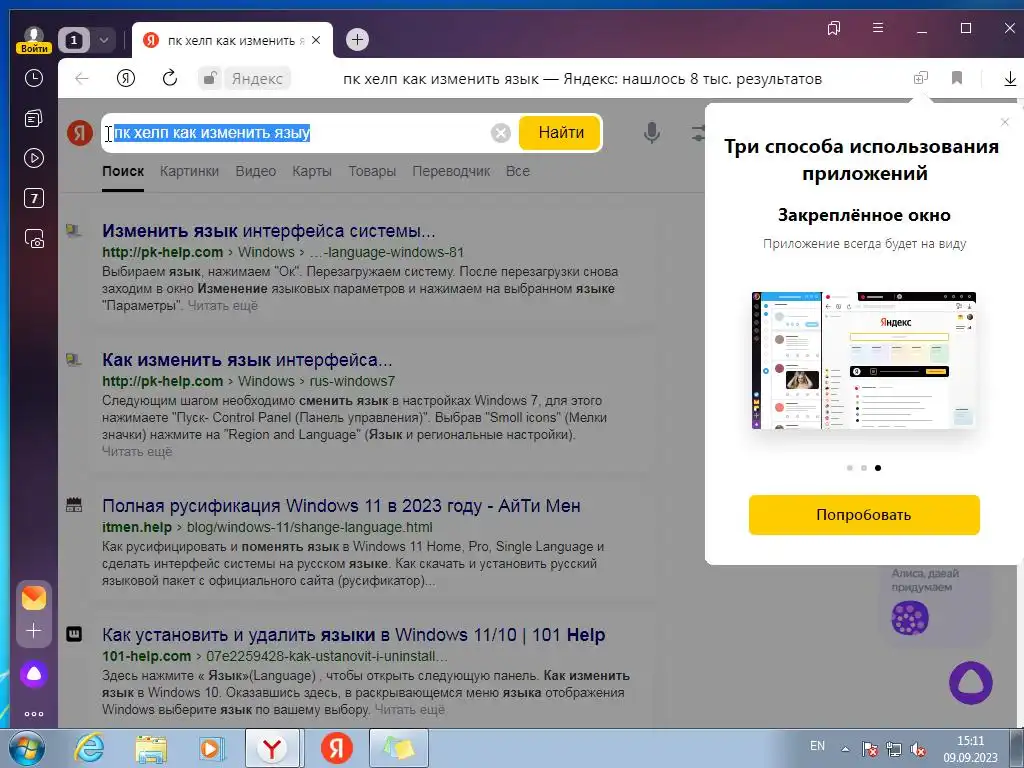Viewport: 1024px width, 768px height.
Task: Click the Войти profile icon
Action: (x=33, y=40)
